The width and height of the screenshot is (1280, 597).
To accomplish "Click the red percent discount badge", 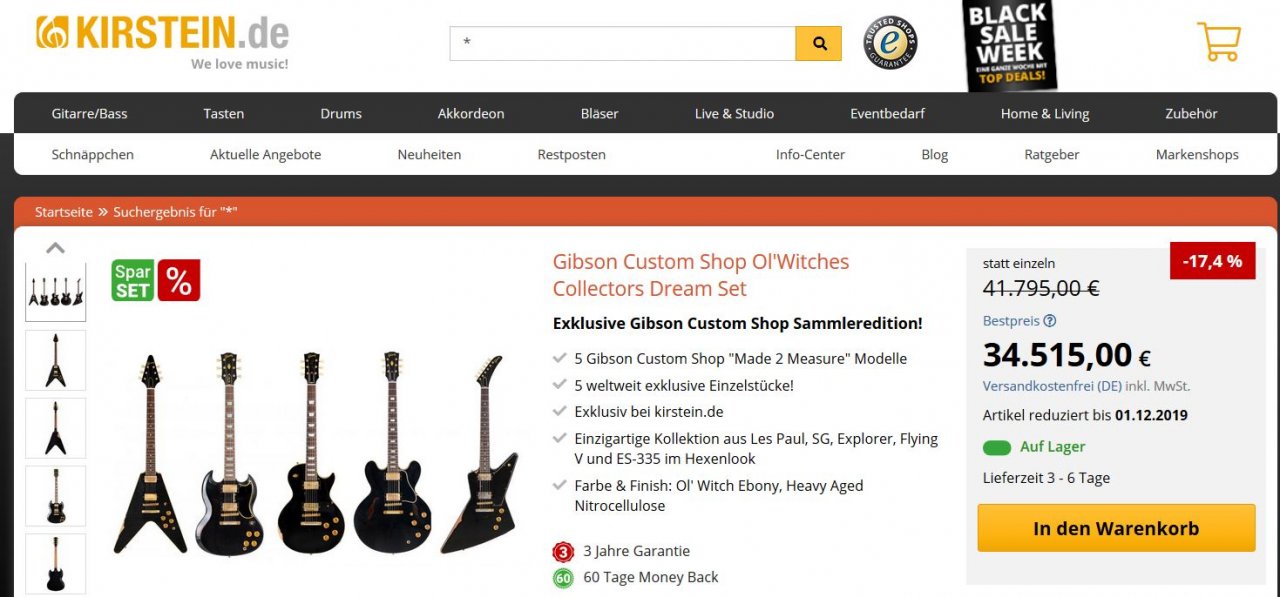I will point(179,281).
